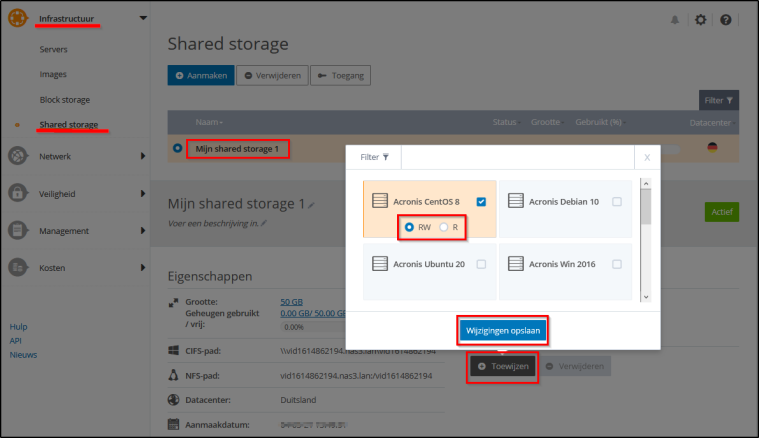Uncheck the Acronis CentOS 8 checkbox
Viewport: 759px width, 438px height.
click(x=481, y=201)
